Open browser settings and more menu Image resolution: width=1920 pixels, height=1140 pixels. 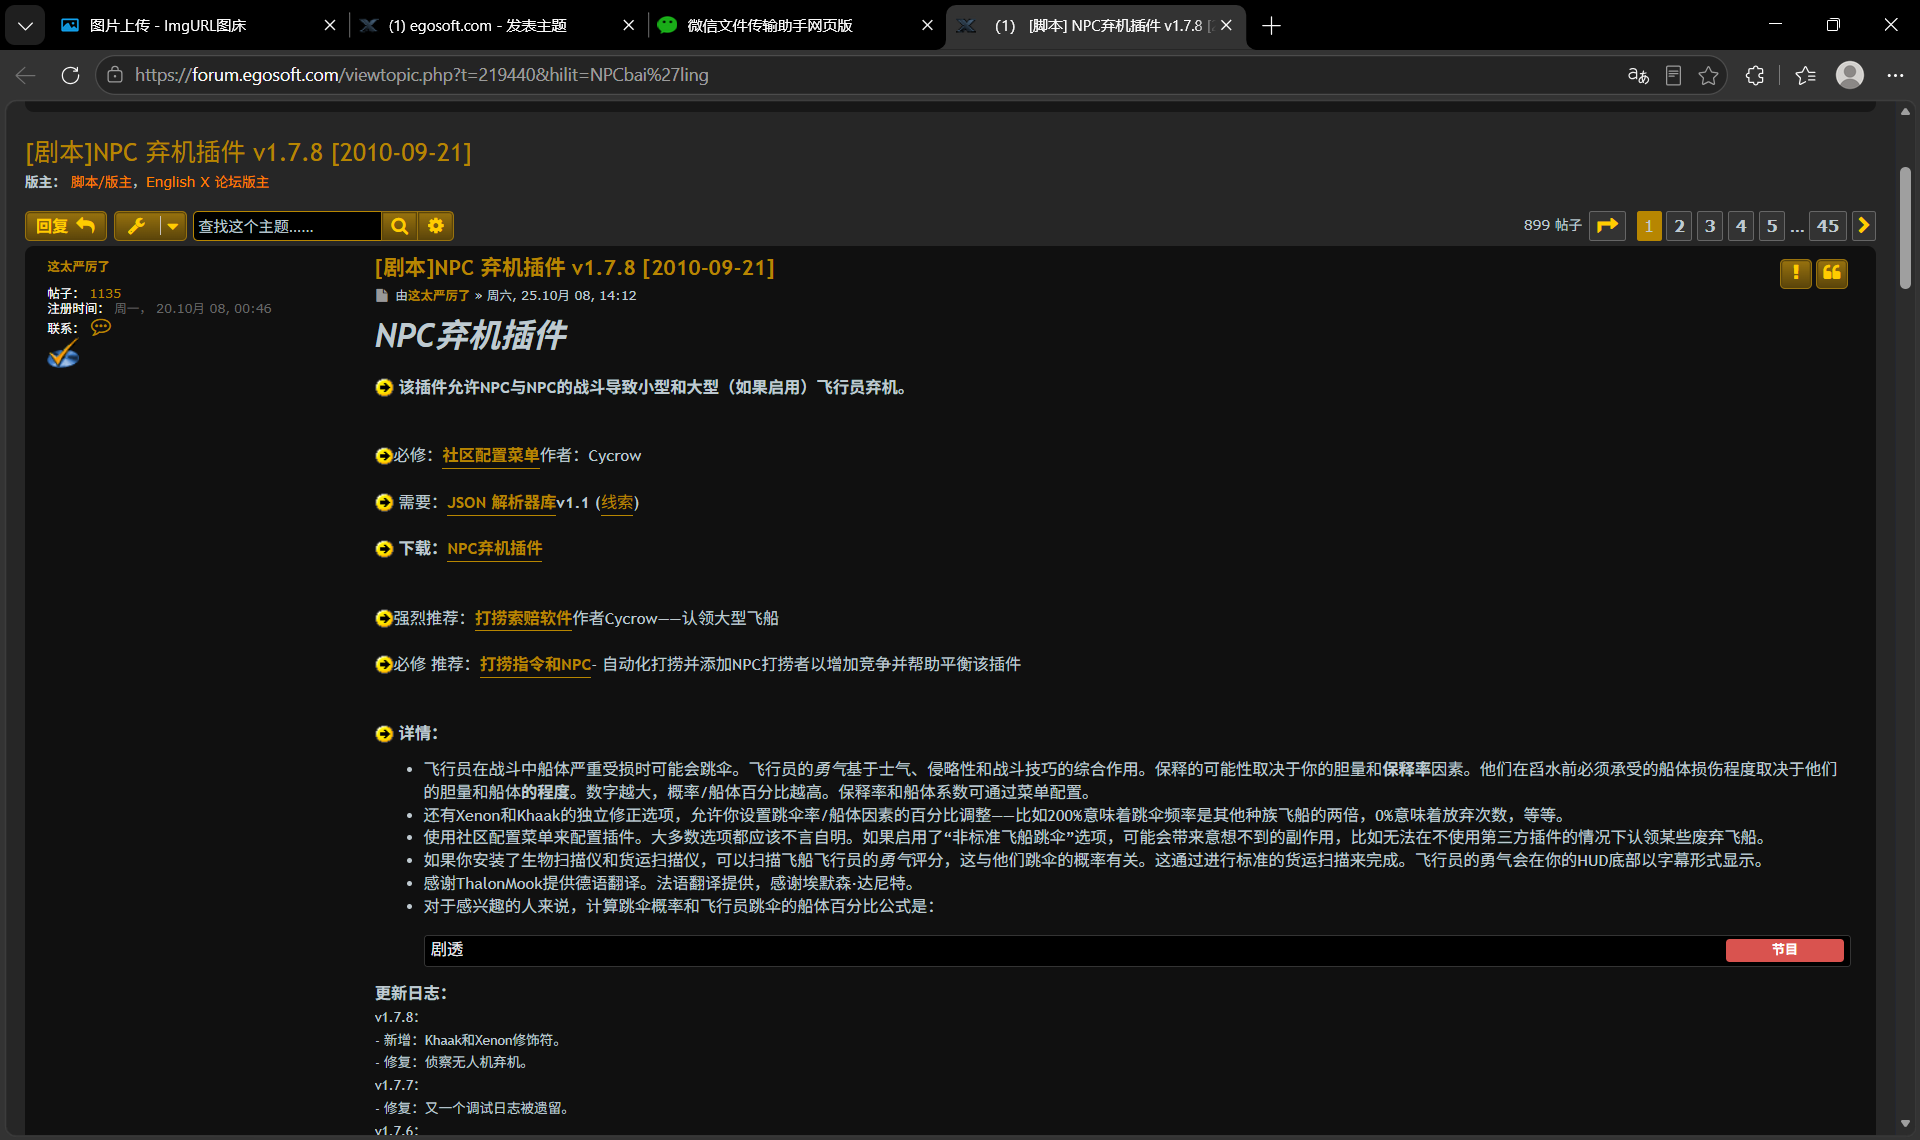(1895, 75)
